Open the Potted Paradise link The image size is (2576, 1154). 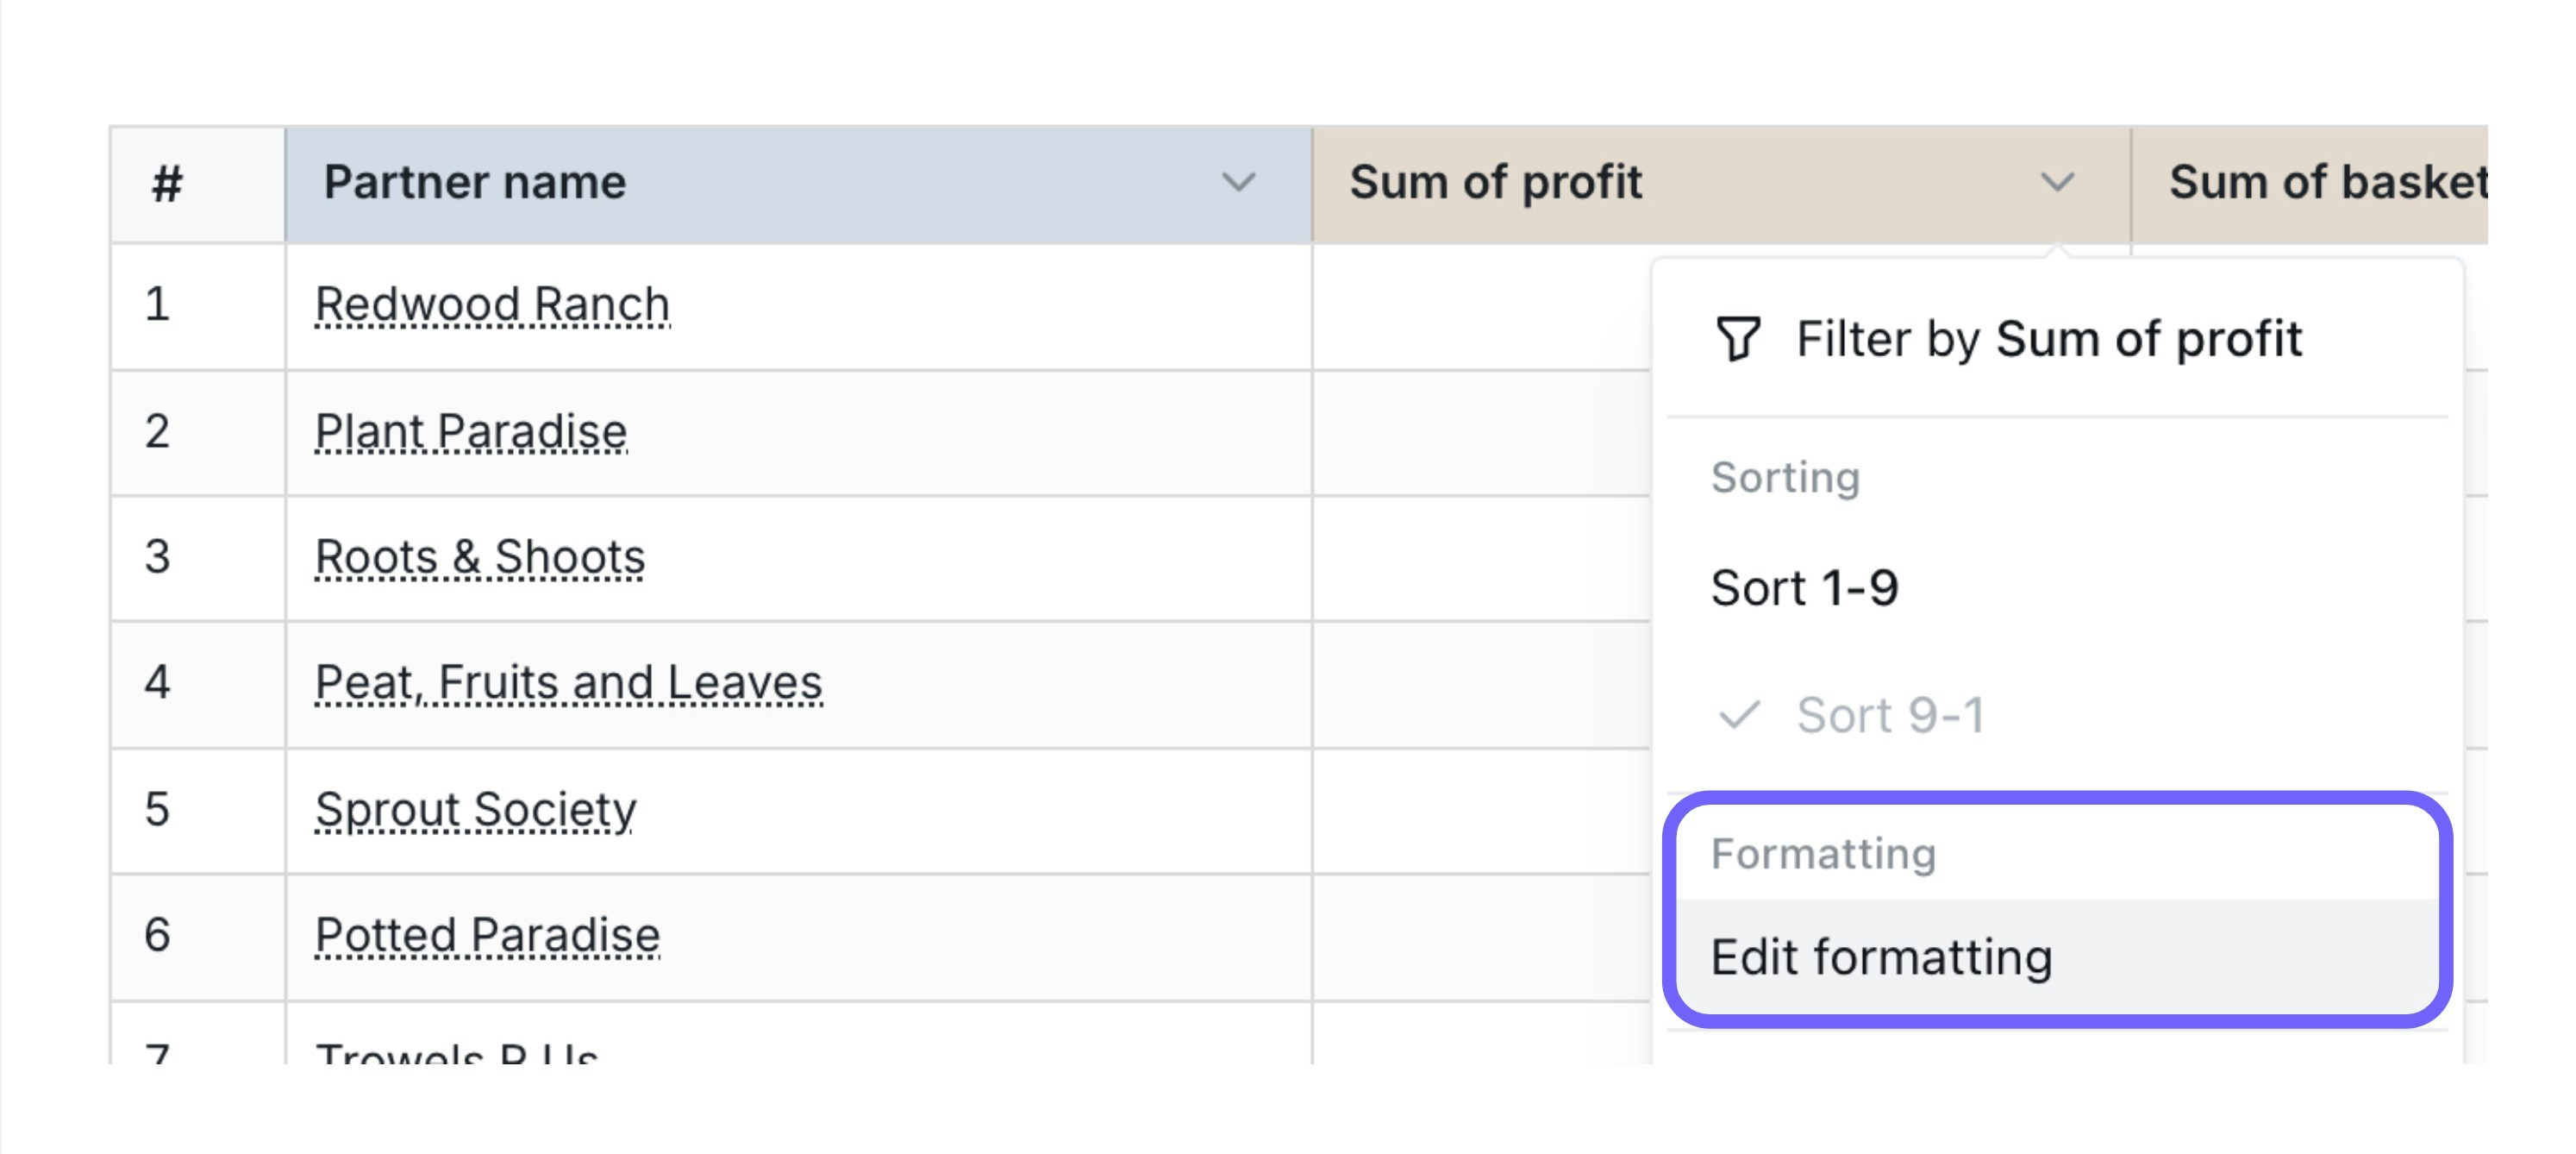click(x=487, y=935)
